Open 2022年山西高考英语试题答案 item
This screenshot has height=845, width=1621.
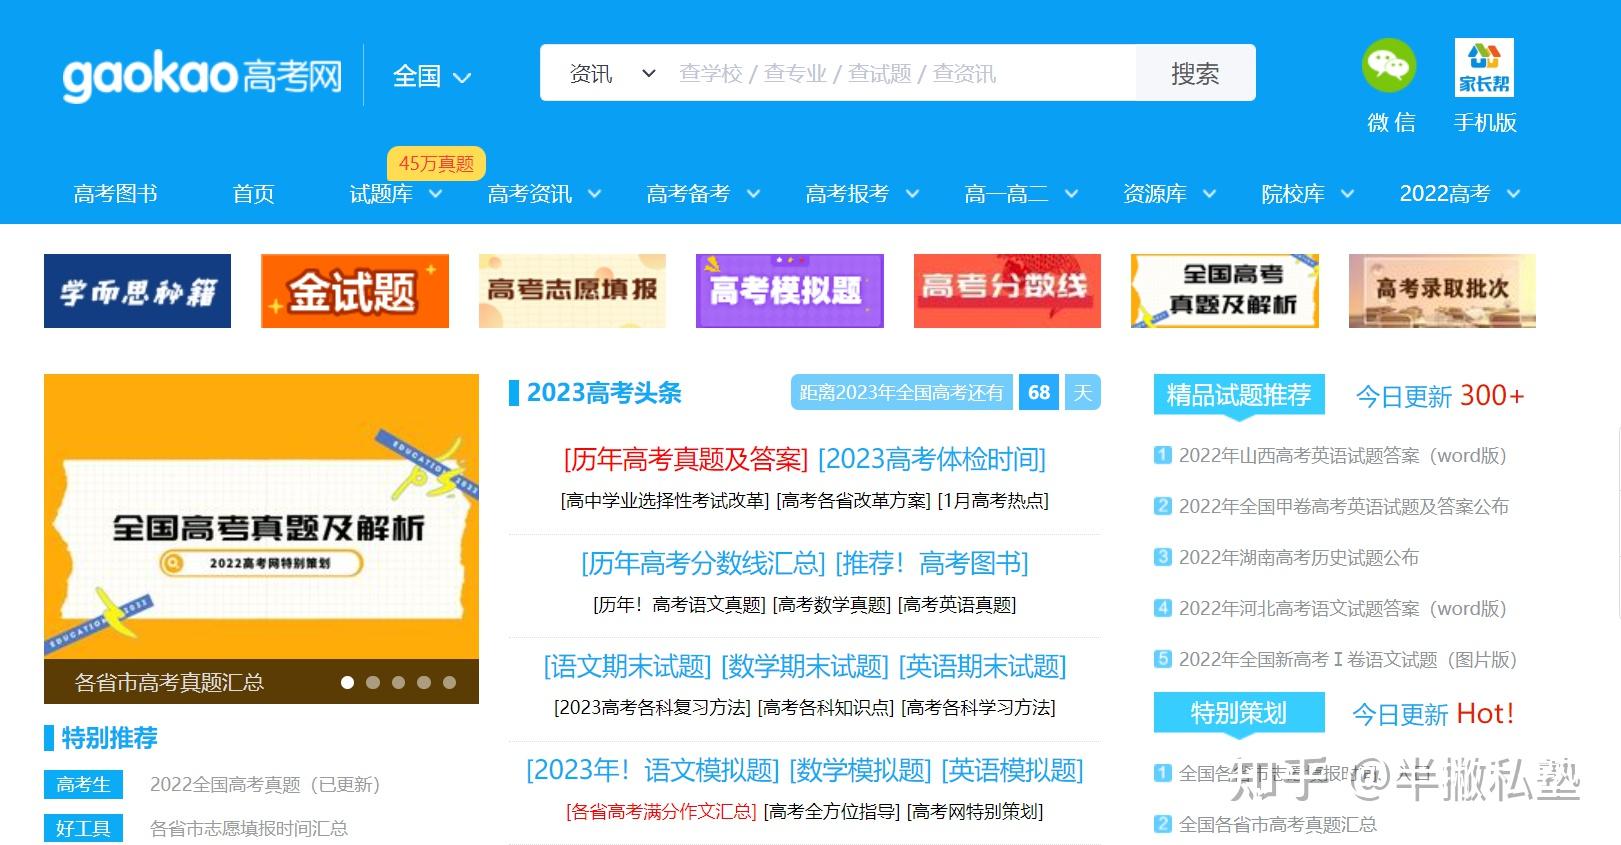coord(1342,455)
